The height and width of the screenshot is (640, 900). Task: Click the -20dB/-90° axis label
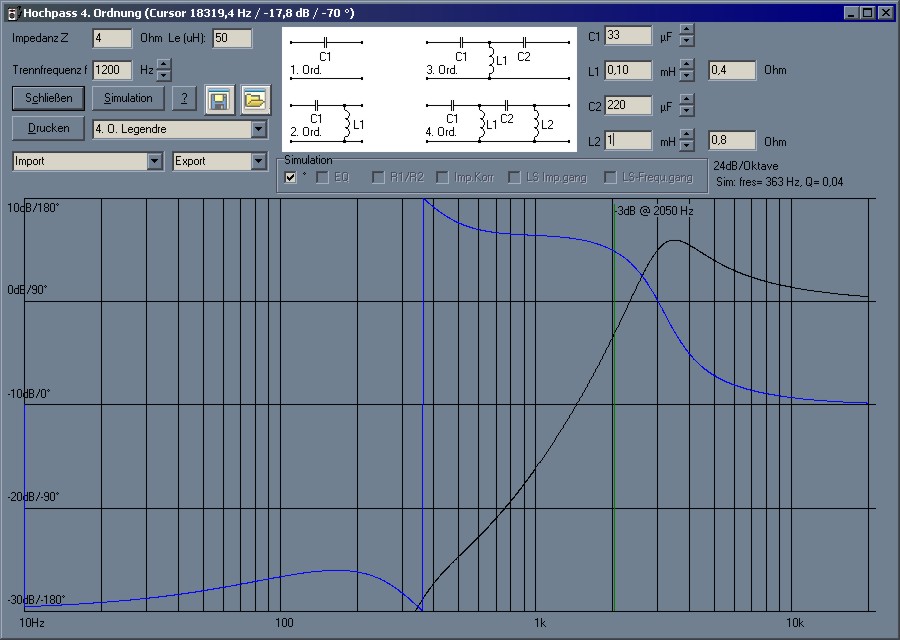(x=33, y=497)
